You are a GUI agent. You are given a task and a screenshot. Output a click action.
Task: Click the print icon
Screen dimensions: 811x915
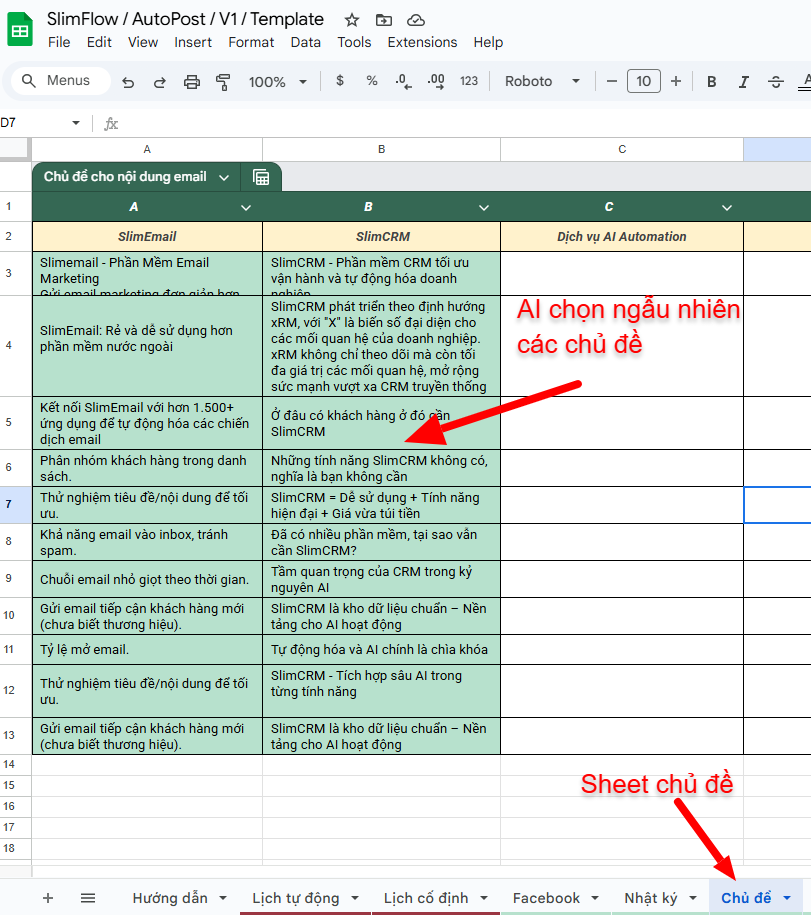pyautogui.click(x=192, y=82)
